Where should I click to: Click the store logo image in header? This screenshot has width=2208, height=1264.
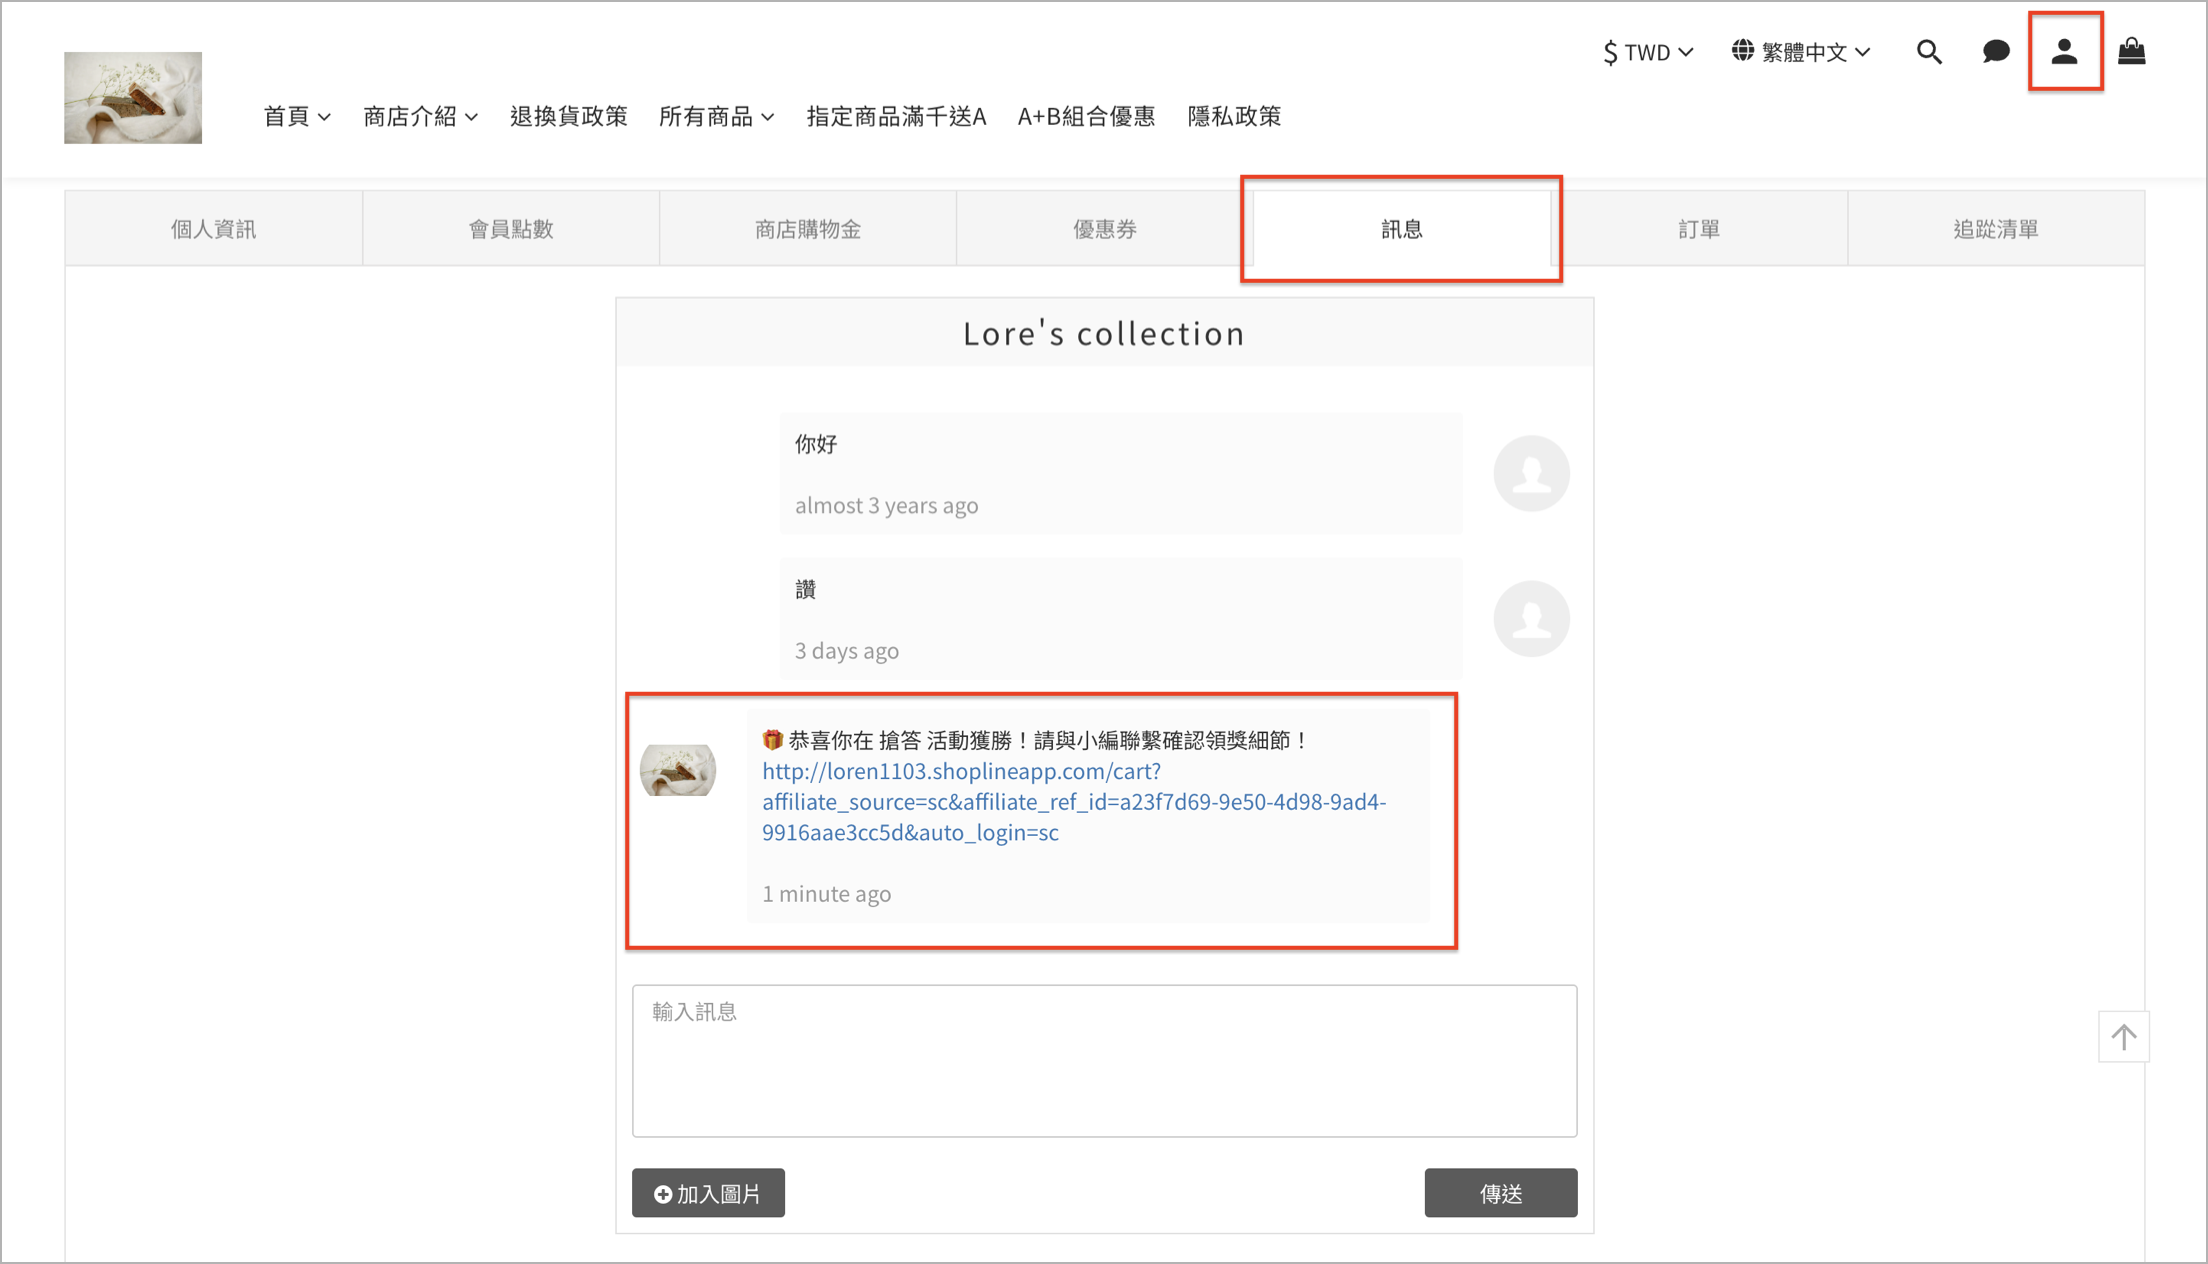[133, 98]
